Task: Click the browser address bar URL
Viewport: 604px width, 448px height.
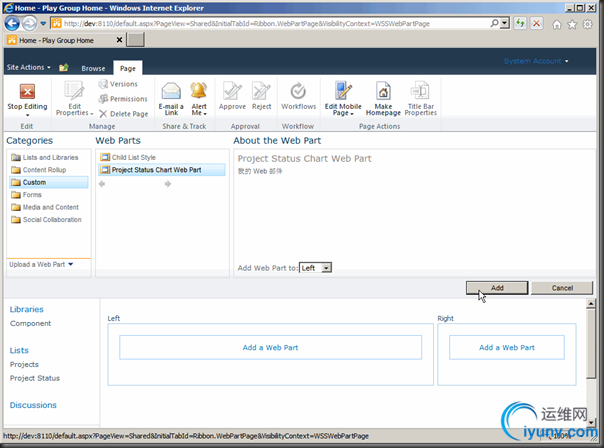Action: [x=247, y=23]
